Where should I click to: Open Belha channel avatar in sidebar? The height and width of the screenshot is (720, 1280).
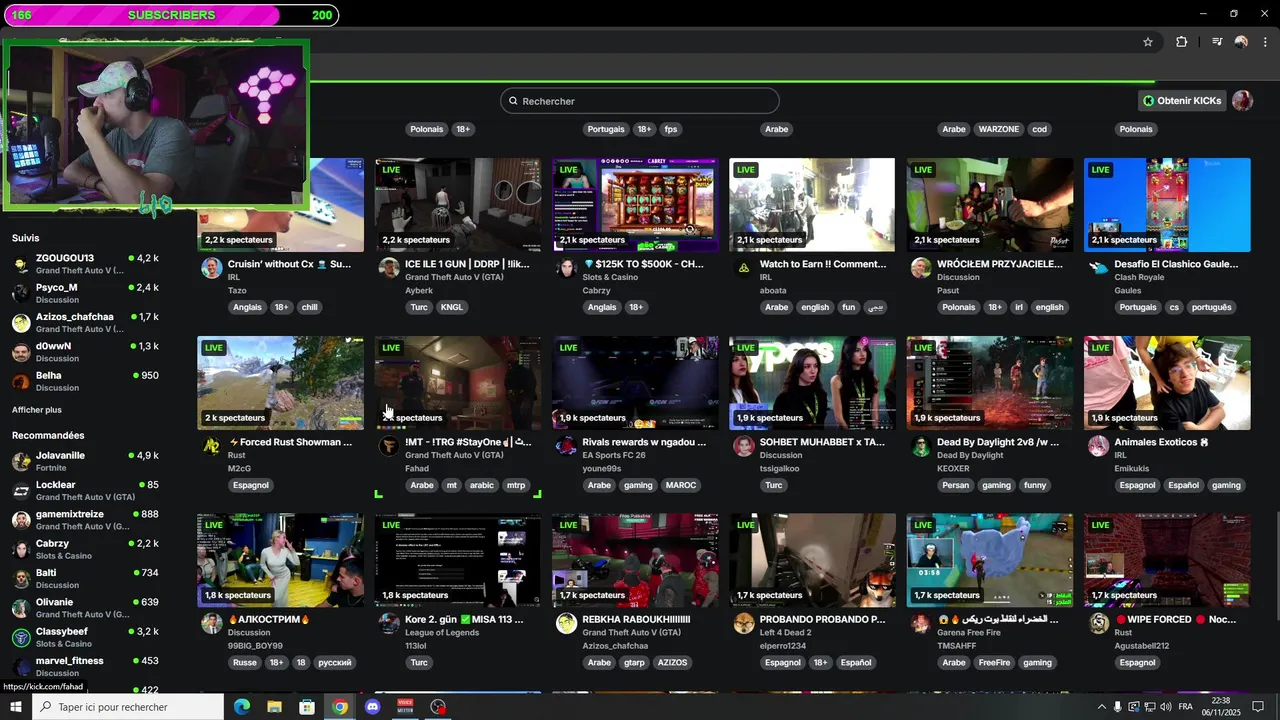(x=21, y=382)
